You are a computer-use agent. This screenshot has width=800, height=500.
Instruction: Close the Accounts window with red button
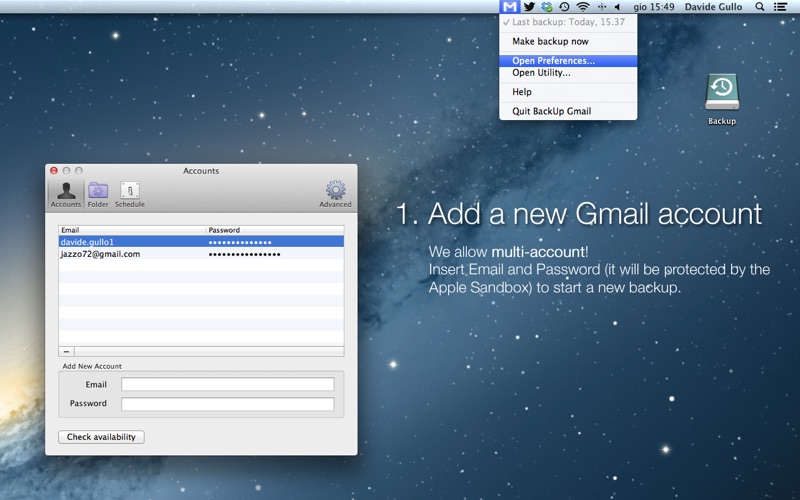[54, 171]
